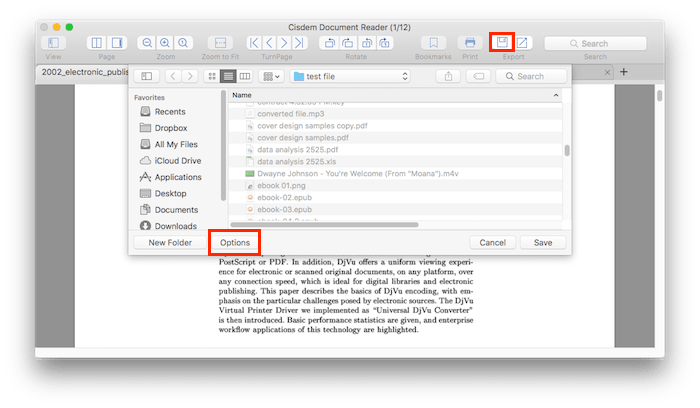Click the Save button
This screenshot has height=408, width=700.
(x=543, y=242)
